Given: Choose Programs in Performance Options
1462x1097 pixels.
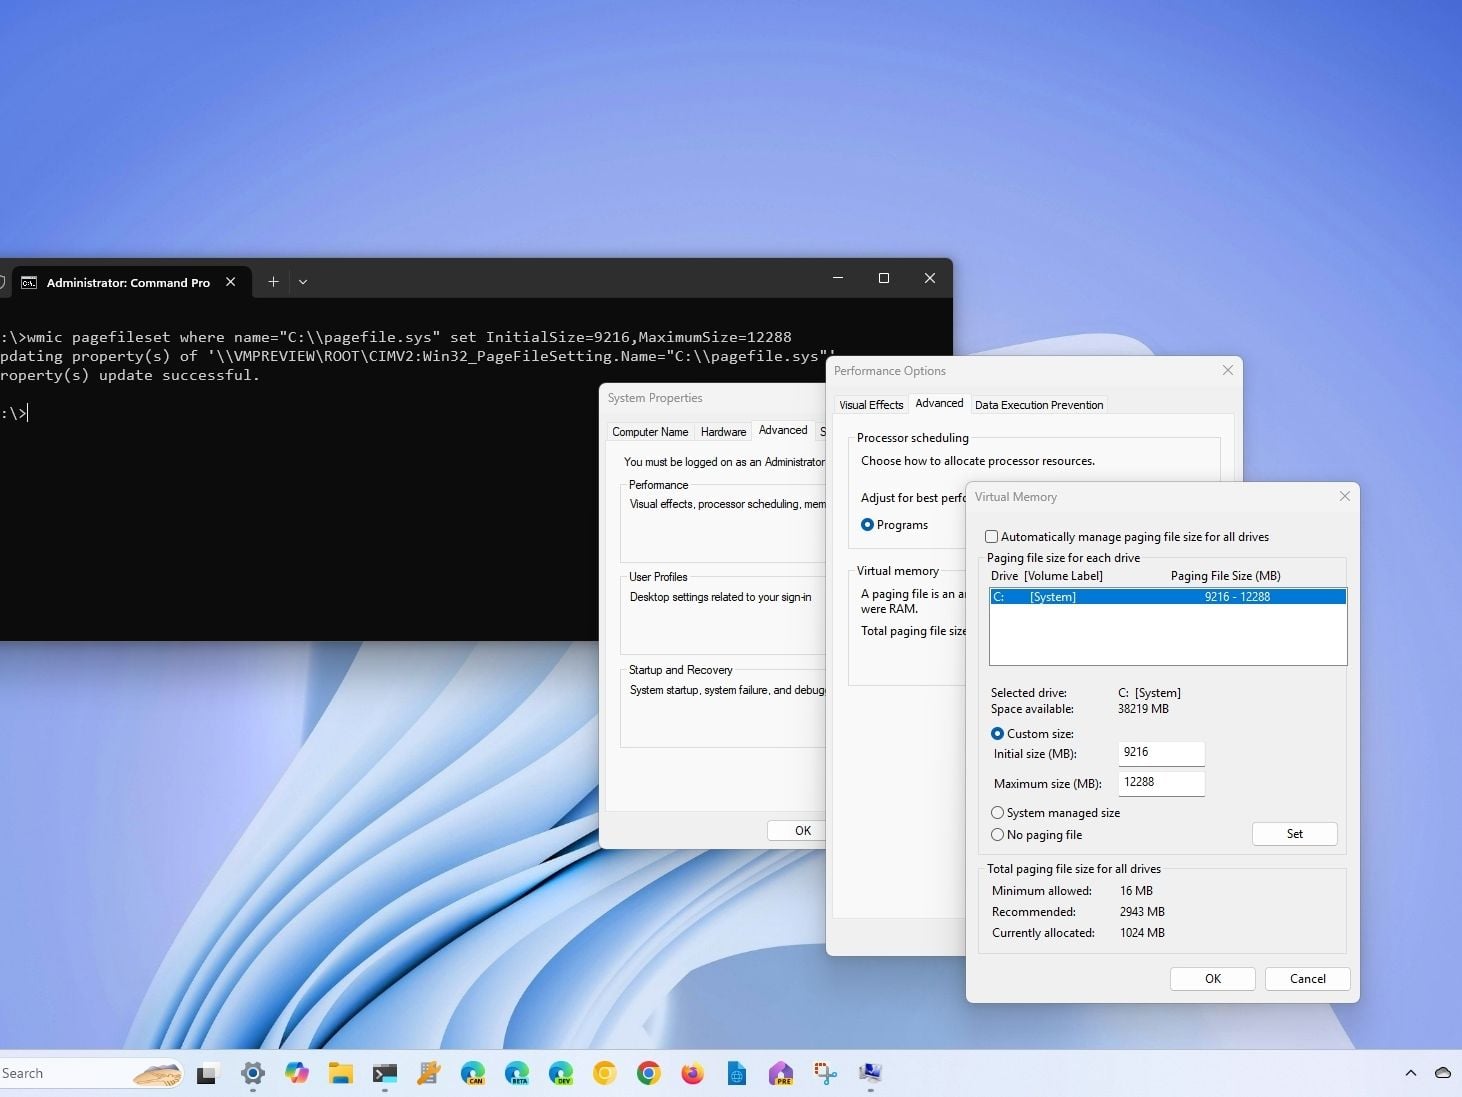Looking at the screenshot, I should click(x=867, y=525).
